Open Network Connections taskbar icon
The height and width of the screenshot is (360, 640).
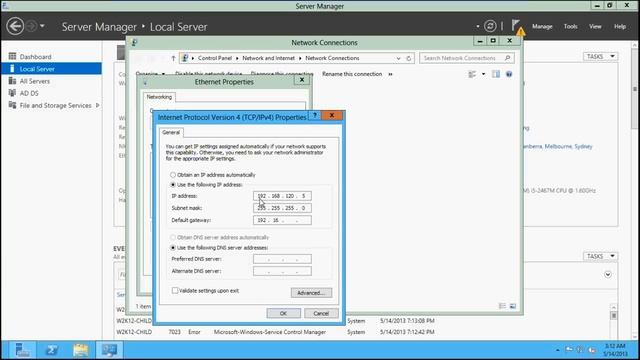(109, 350)
